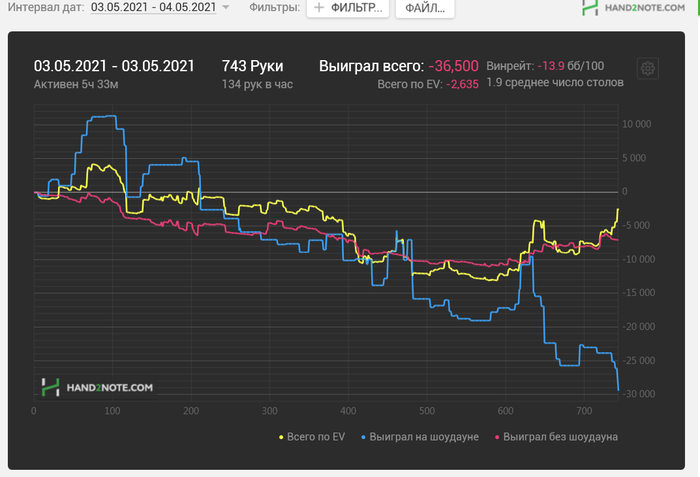
Task: Click the 134 рук в час text
Action: tap(257, 84)
